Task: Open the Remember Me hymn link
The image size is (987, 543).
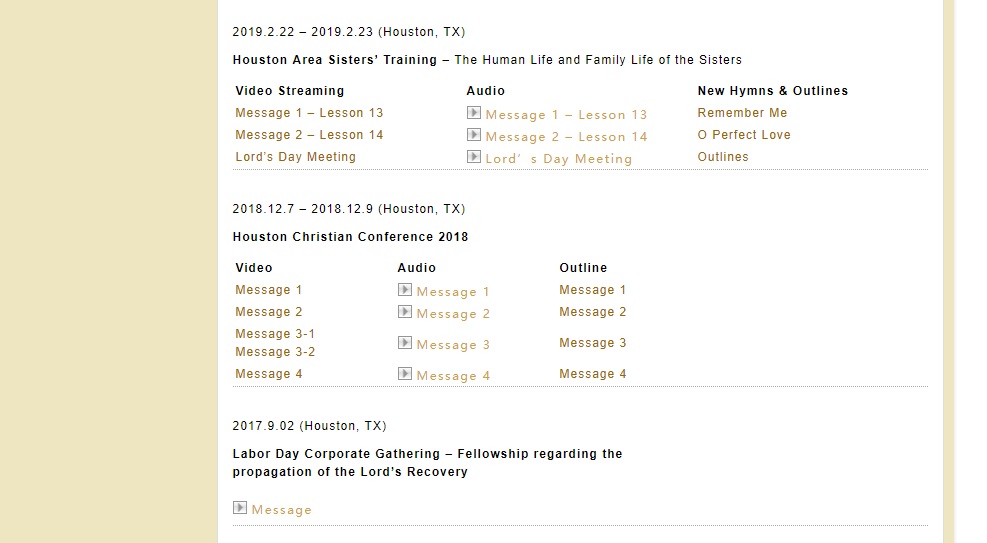Action: (742, 113)
